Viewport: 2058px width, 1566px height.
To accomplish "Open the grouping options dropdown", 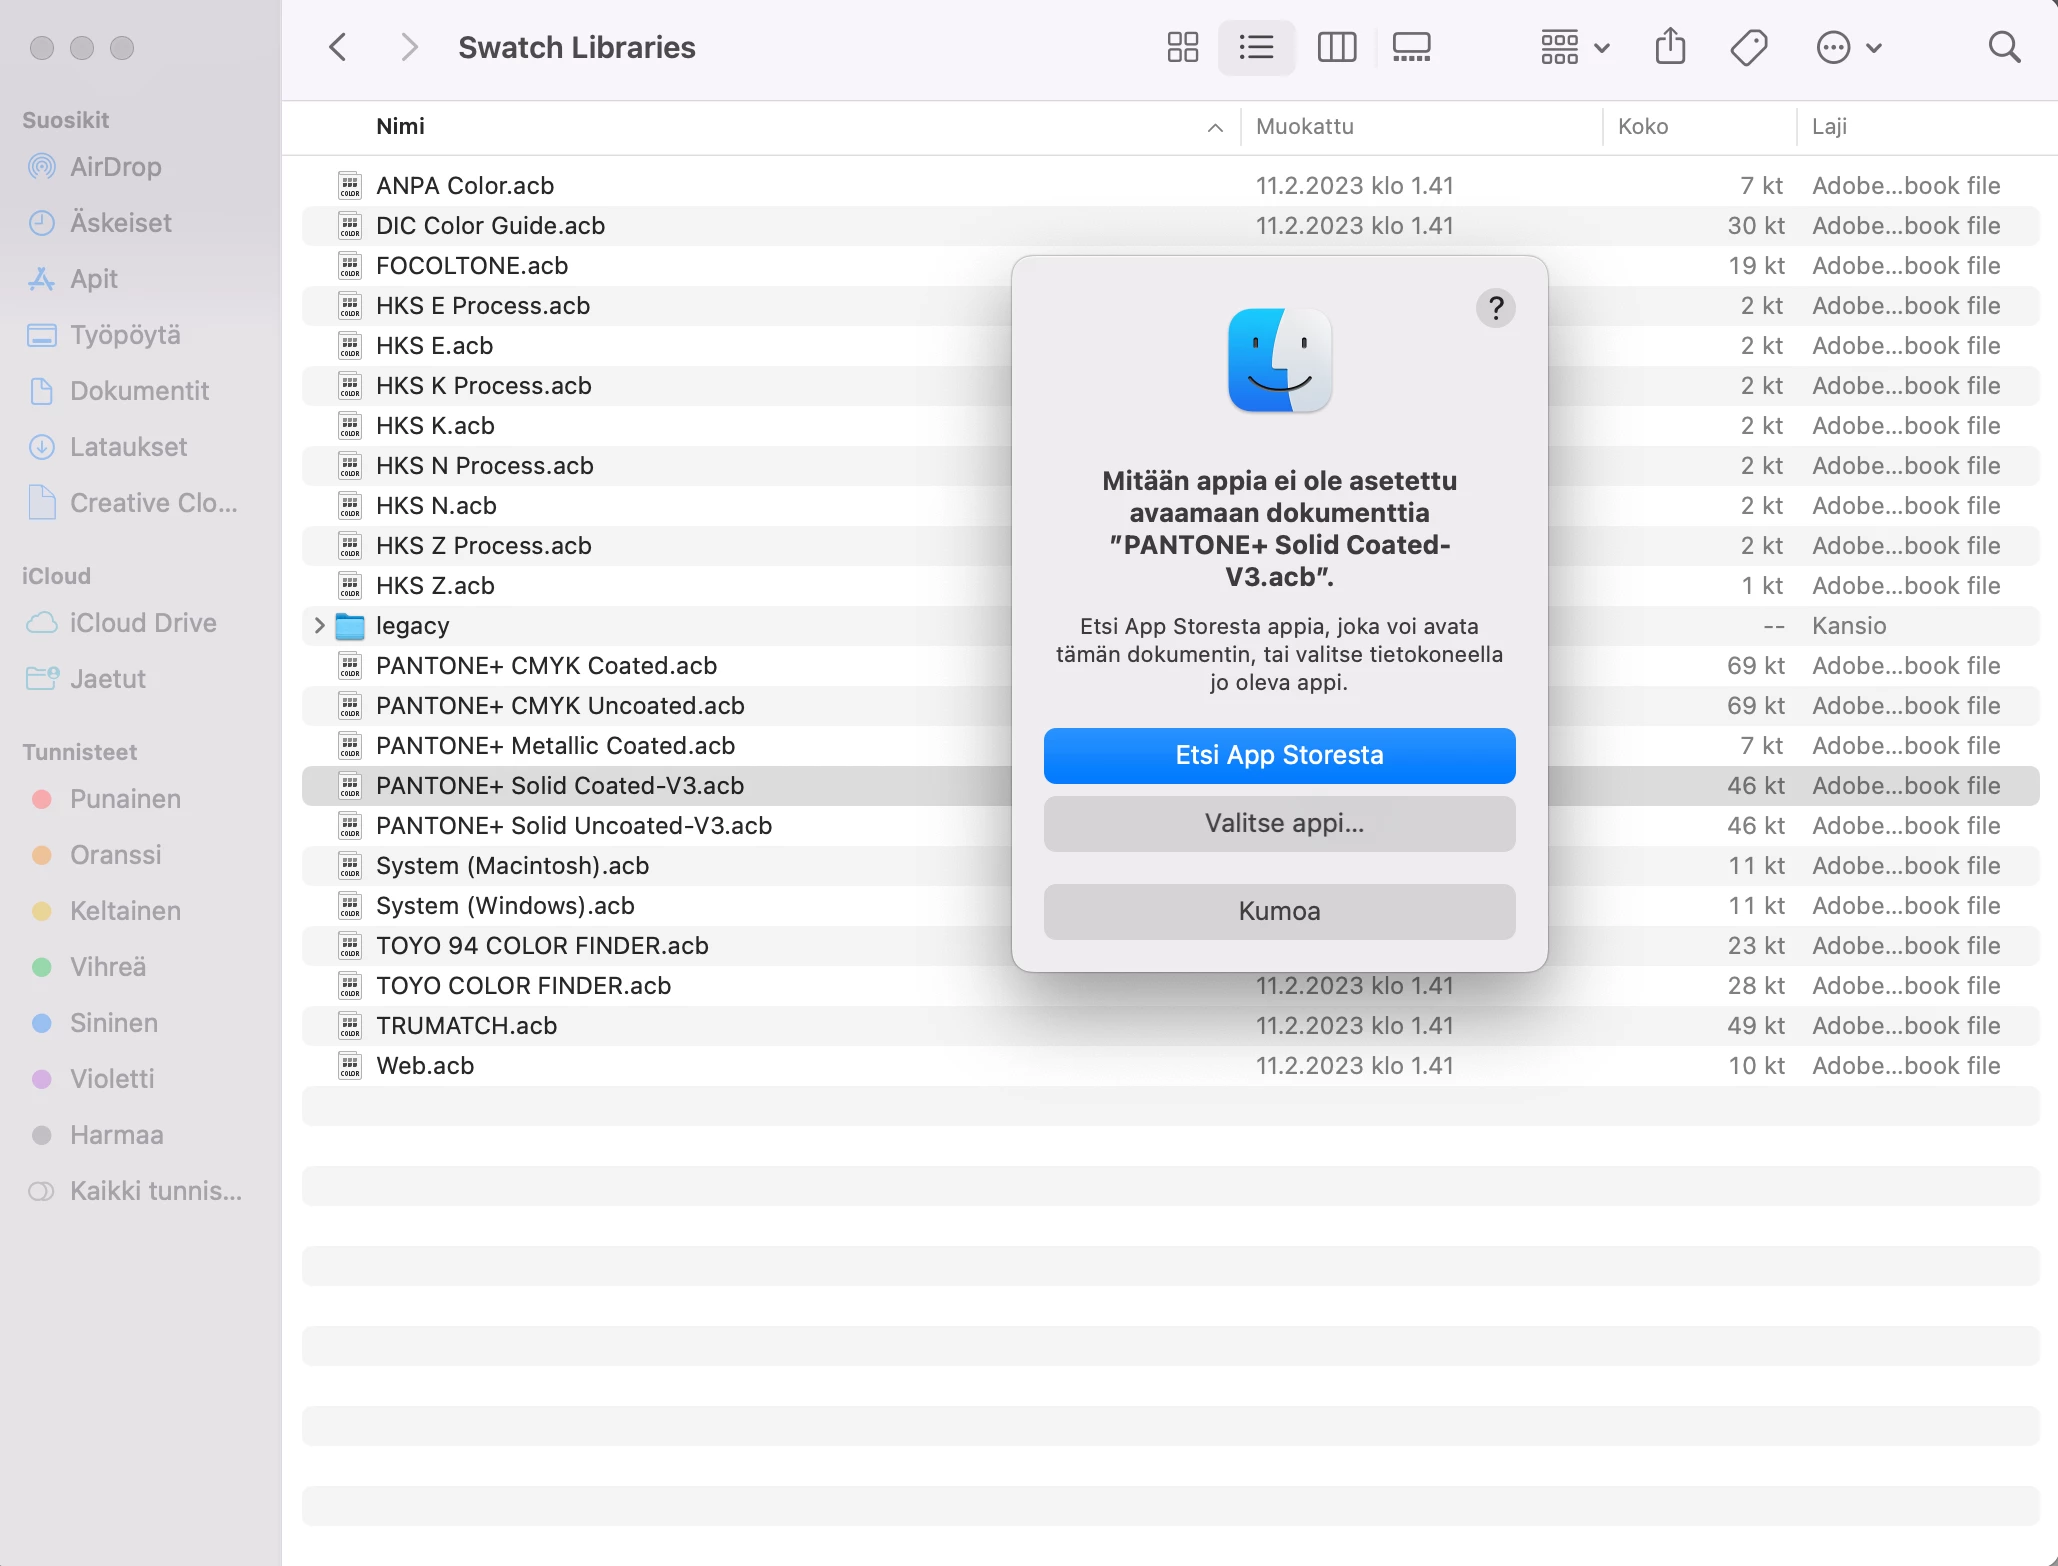I will (1574, 47).
